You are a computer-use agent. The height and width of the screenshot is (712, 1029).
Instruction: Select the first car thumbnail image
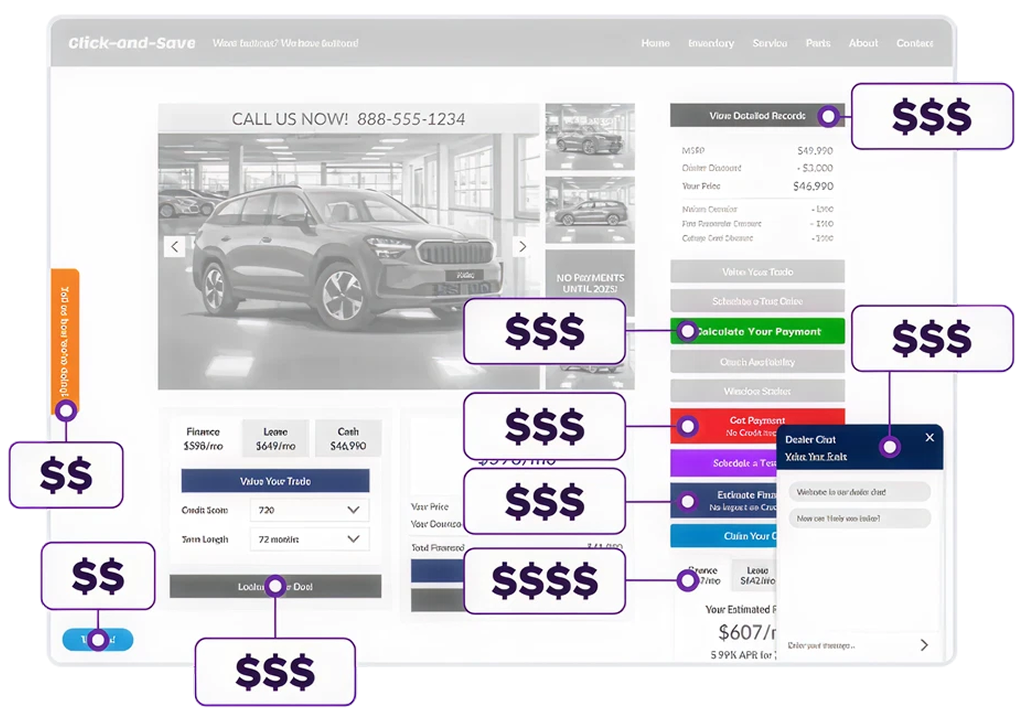point(589,137)
